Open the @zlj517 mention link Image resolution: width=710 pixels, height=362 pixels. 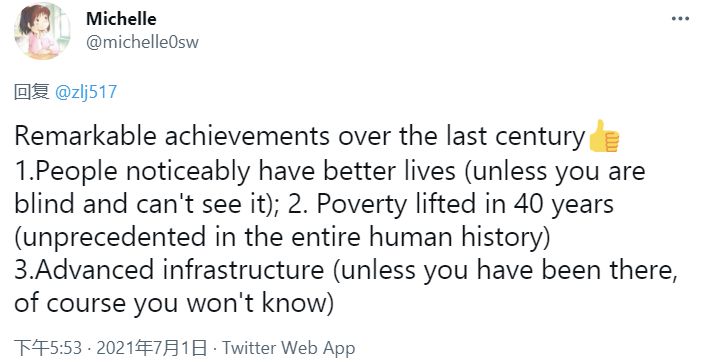(86, 92)
